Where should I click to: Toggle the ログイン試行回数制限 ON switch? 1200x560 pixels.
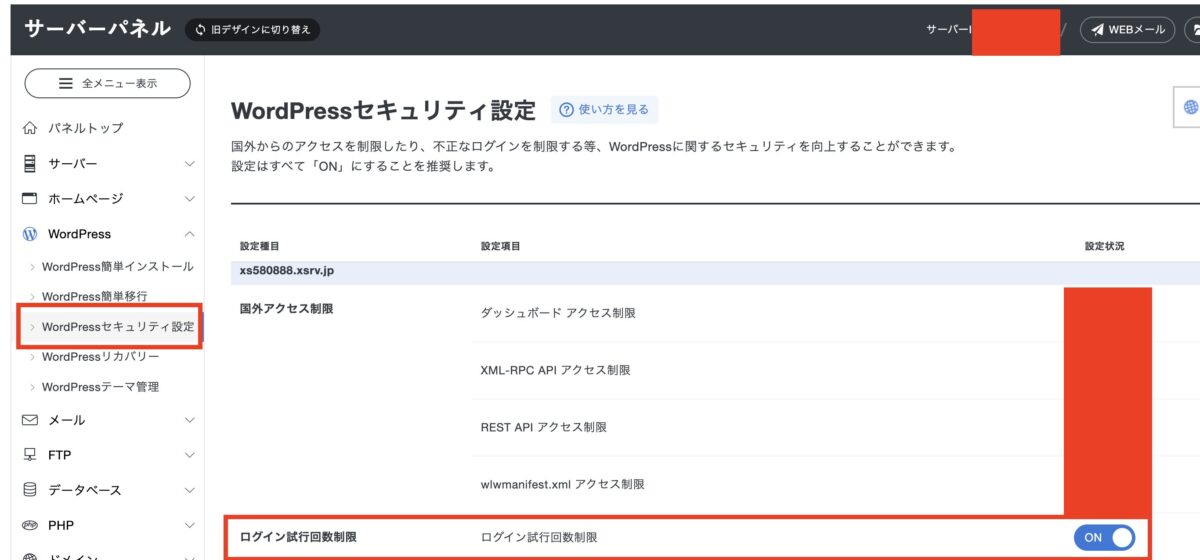click(x=1104, y=537)
